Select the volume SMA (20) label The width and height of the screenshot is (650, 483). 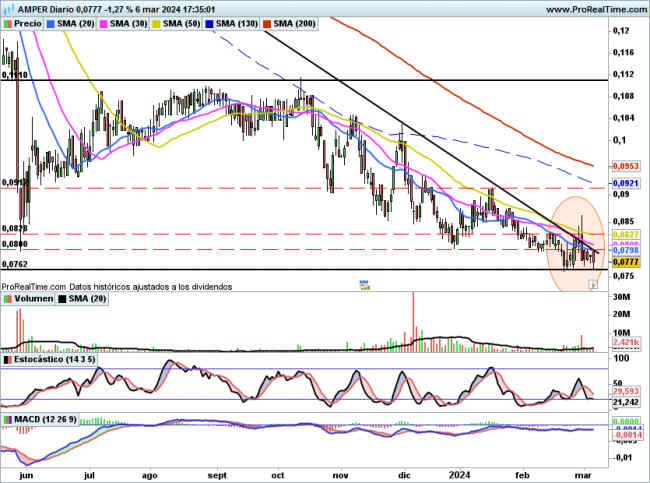coord(87,299)
